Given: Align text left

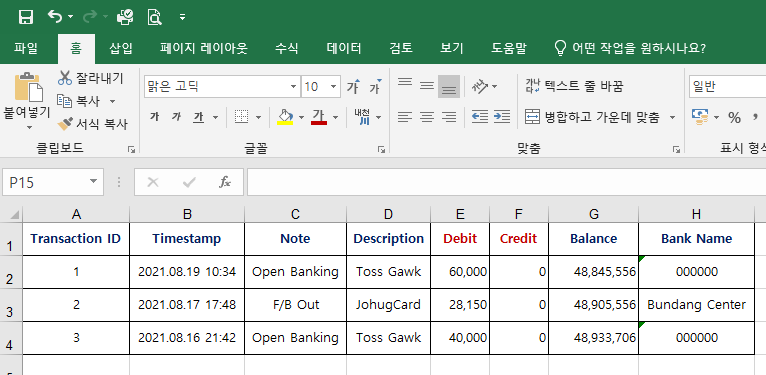Looking at the screenshot, I should 404,117.
